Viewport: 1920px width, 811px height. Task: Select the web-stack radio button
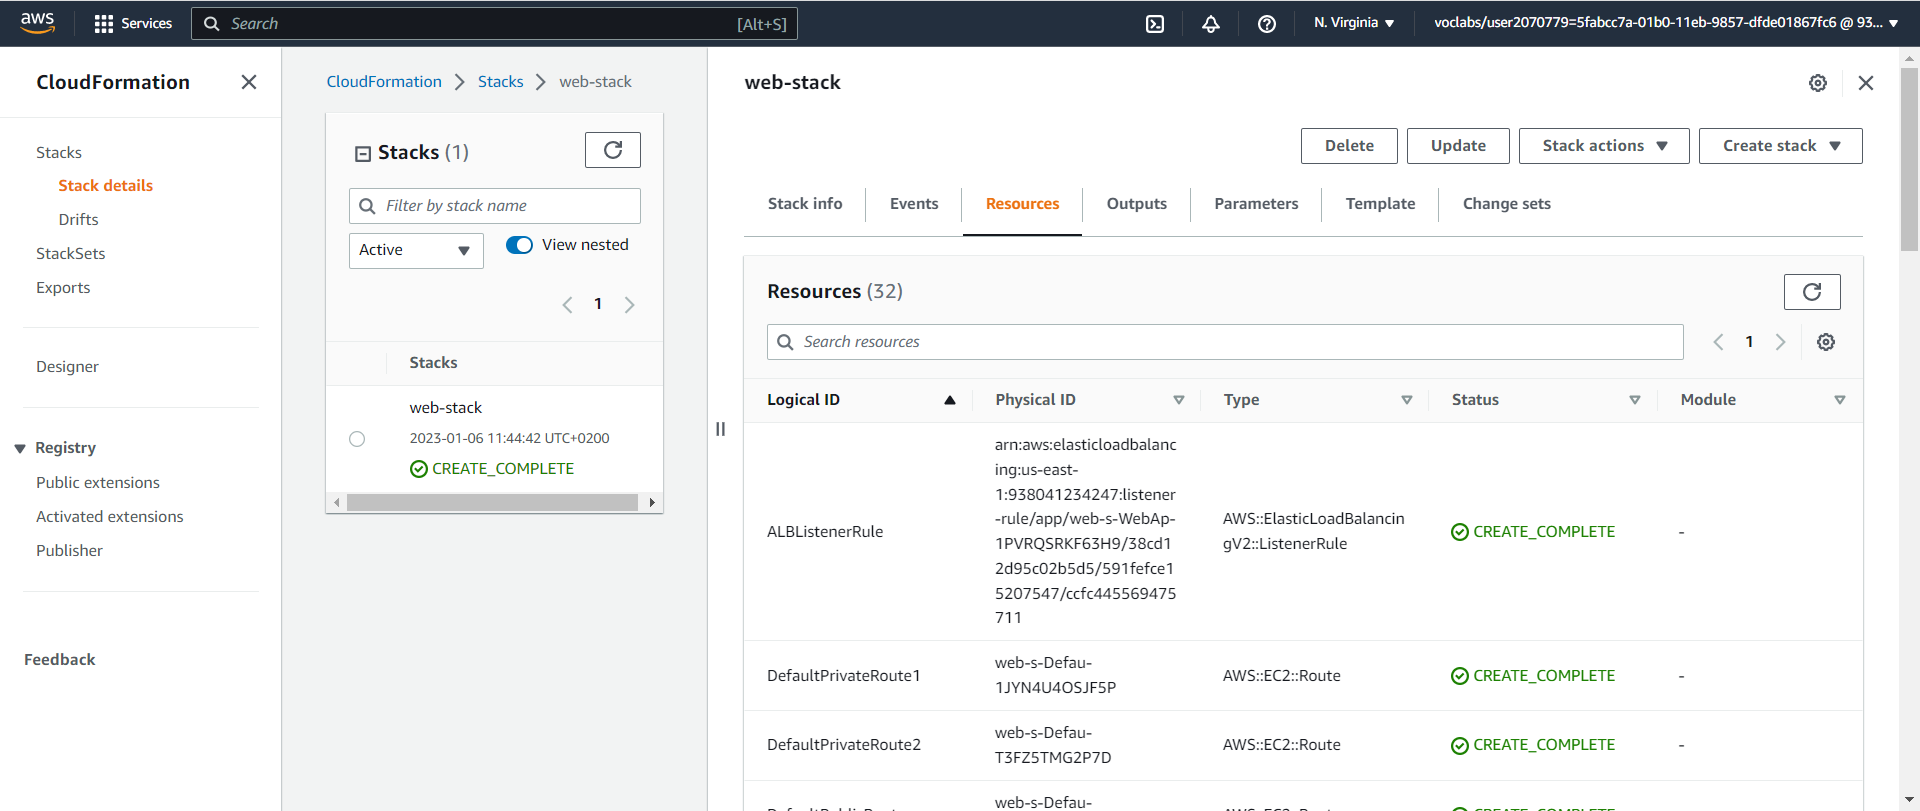[357, 439]
